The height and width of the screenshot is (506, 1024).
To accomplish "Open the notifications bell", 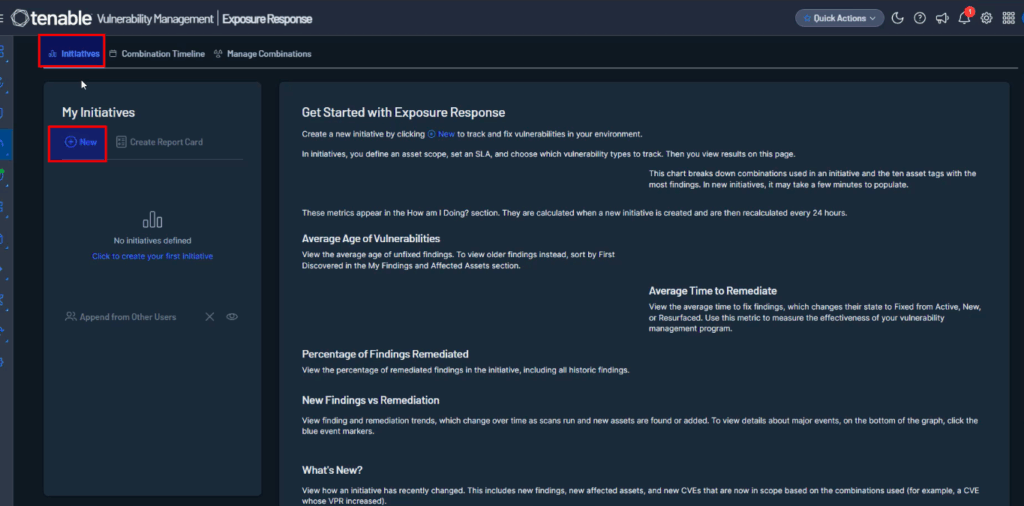I will pyautogui.click(x=964, y=18).
